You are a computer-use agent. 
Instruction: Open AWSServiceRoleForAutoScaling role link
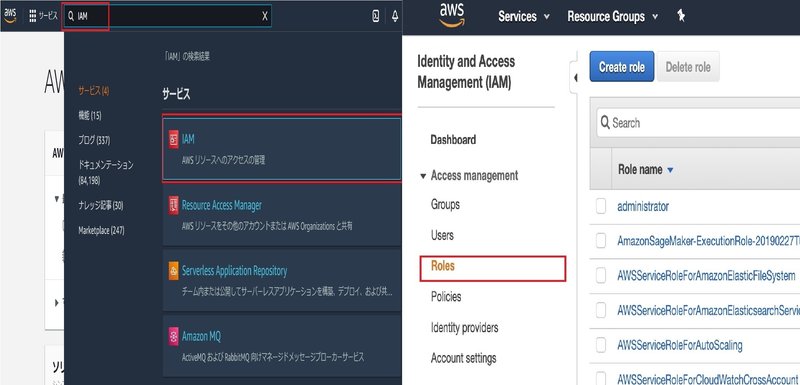680,345
